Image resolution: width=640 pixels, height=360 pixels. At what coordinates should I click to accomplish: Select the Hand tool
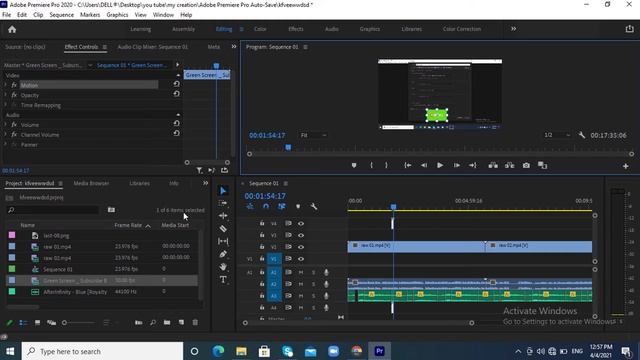pos(223,267)
